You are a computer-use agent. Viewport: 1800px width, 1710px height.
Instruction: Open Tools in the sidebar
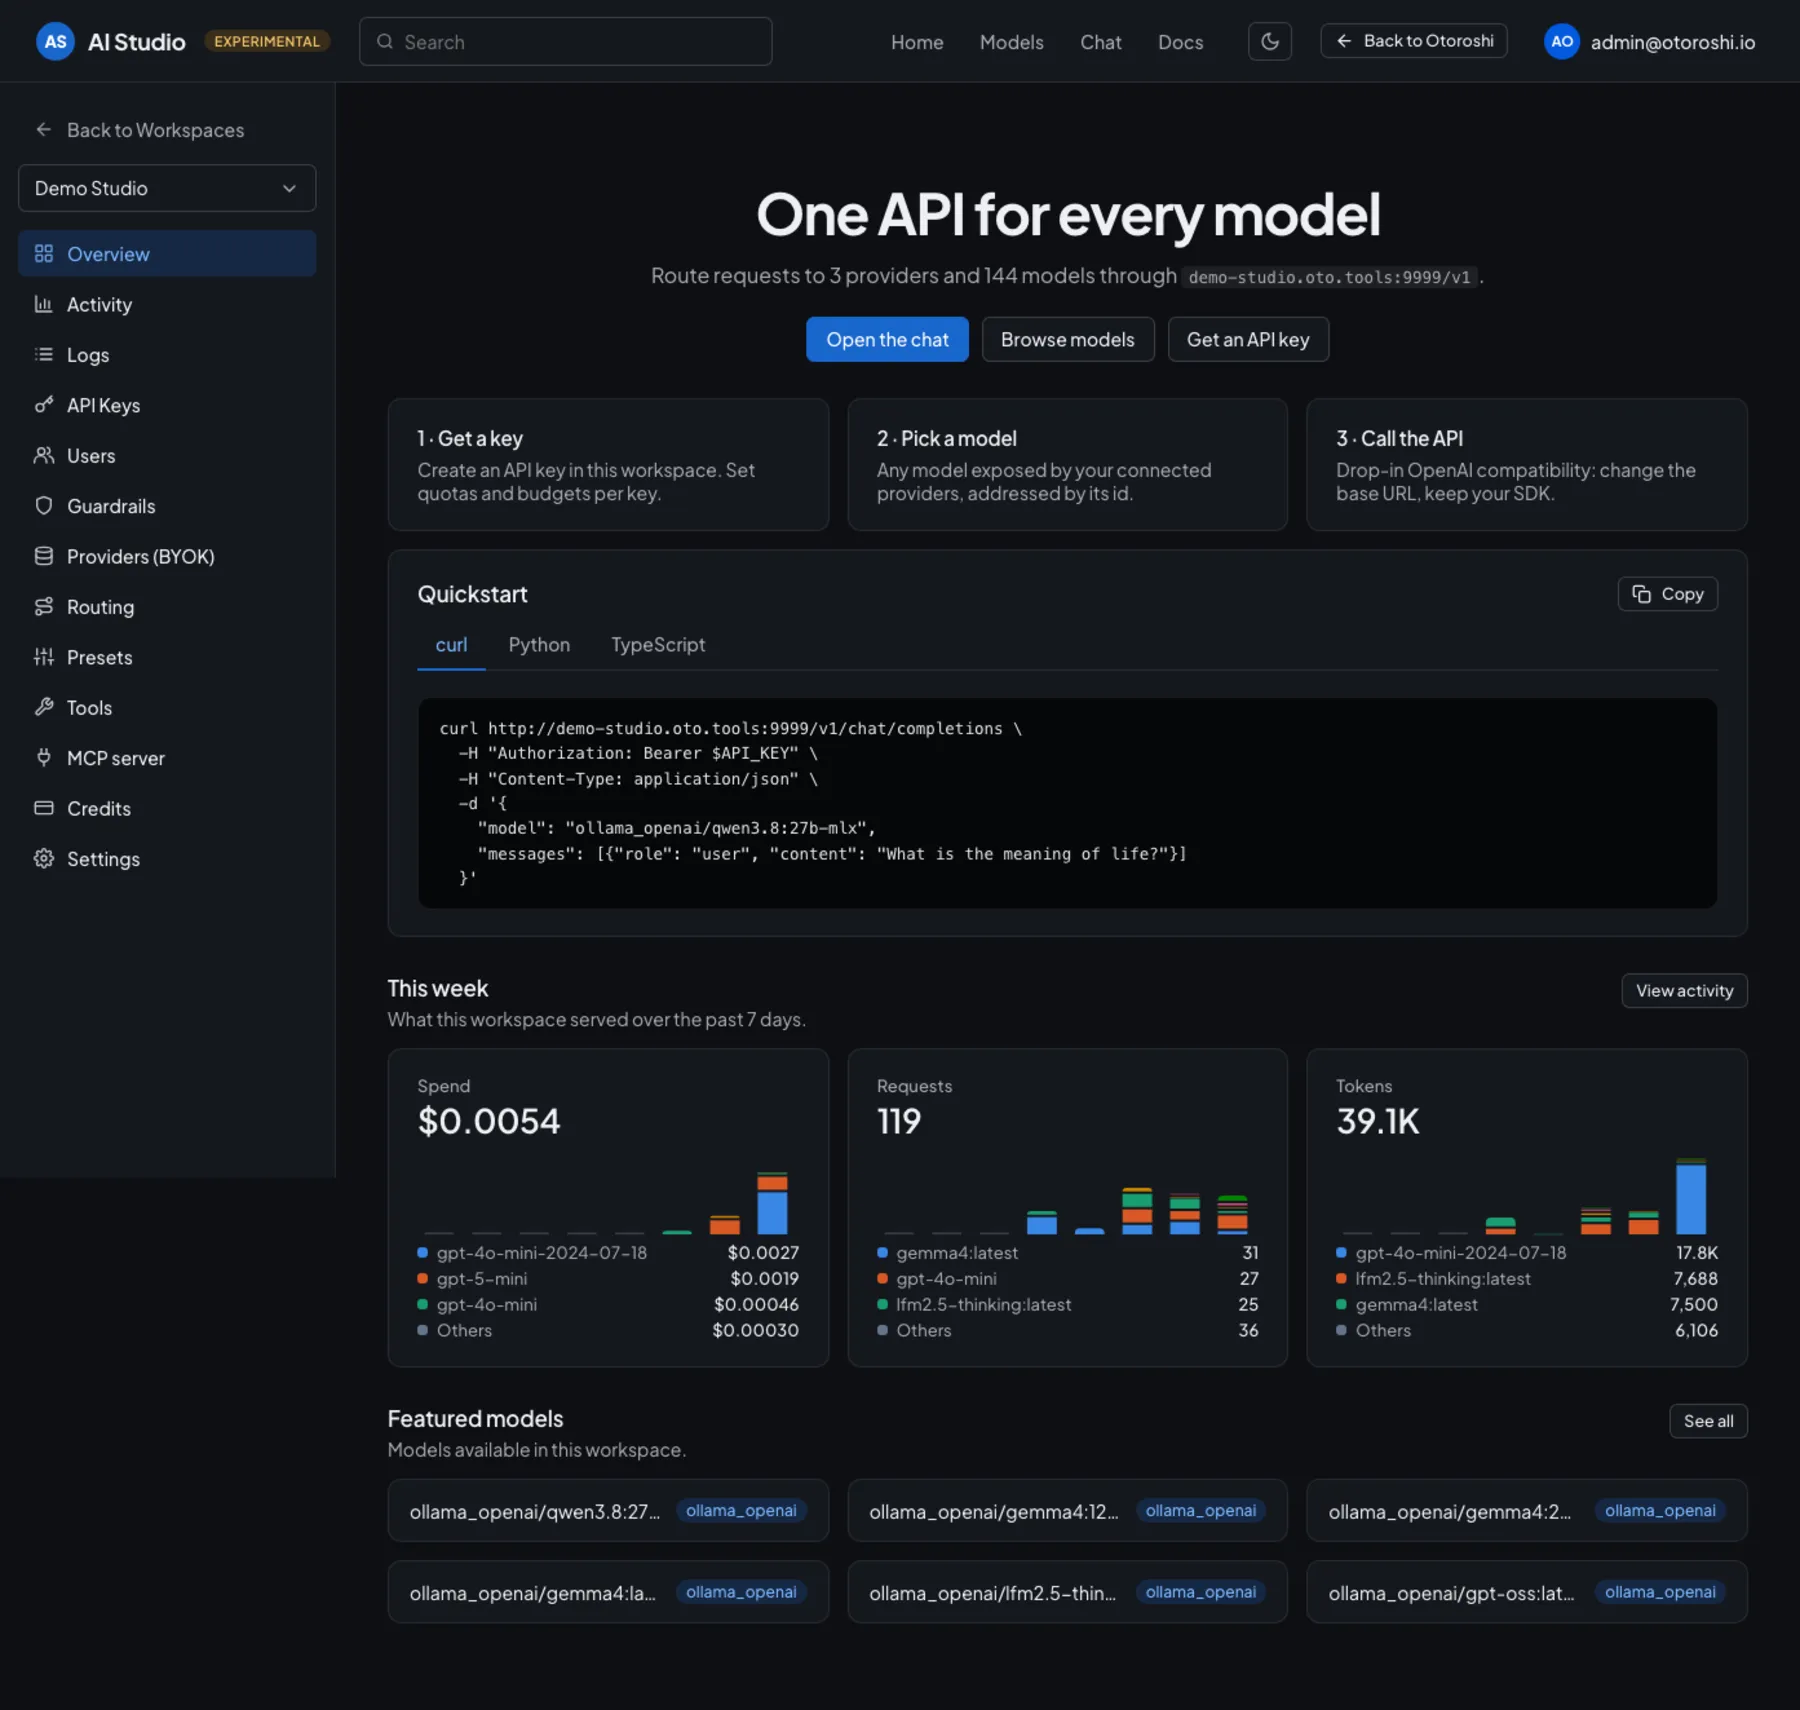[167, 707]
